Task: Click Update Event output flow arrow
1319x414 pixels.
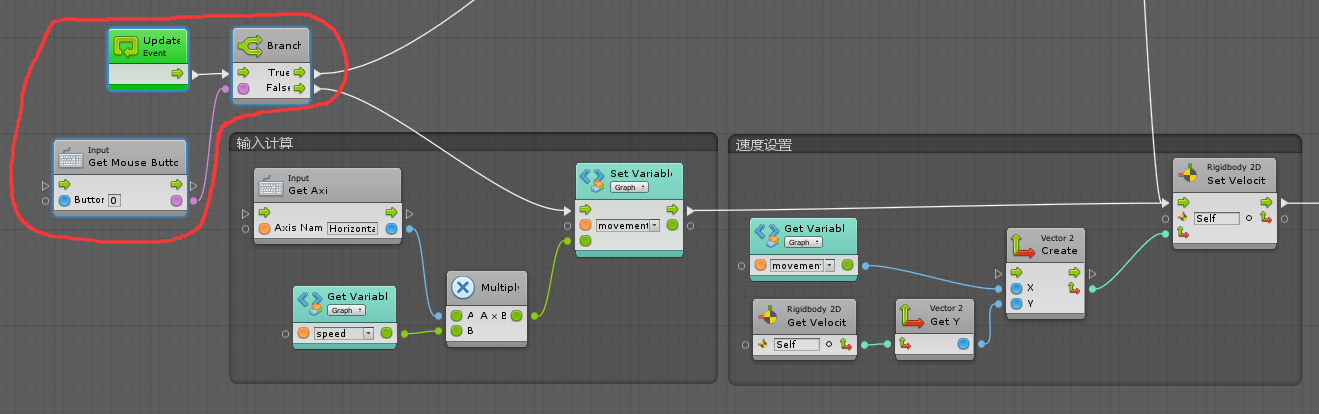Action: point(177,74)
